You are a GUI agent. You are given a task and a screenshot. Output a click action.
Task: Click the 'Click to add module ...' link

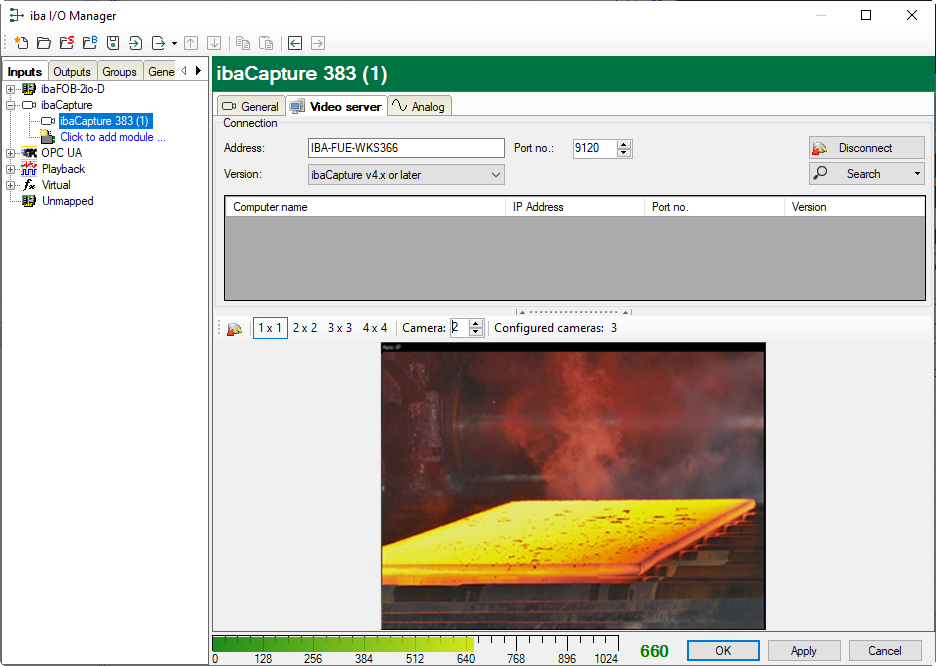pyautogui.click(x=113, y=137)
